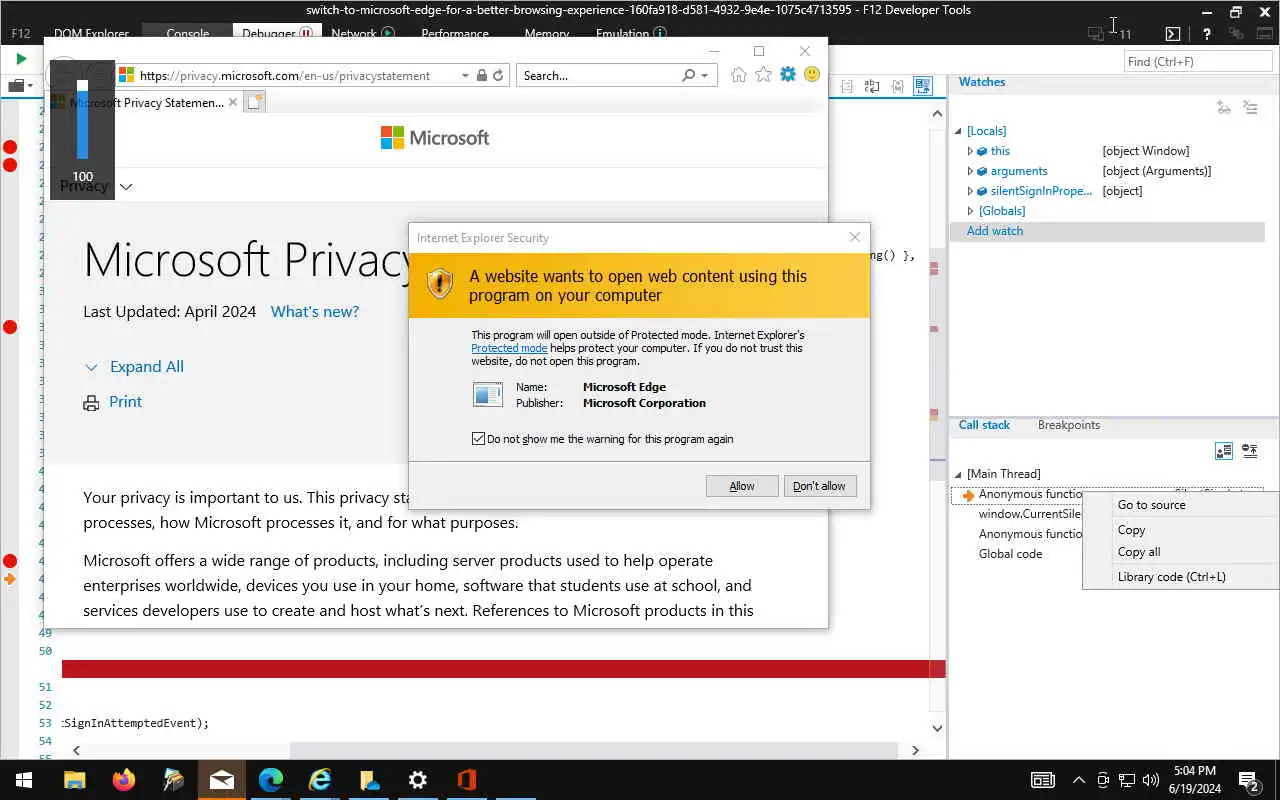Viewport: 1280px width, 800px height.
Task: Open the address bar URL dropdown arrow
Action: point(465,75)
